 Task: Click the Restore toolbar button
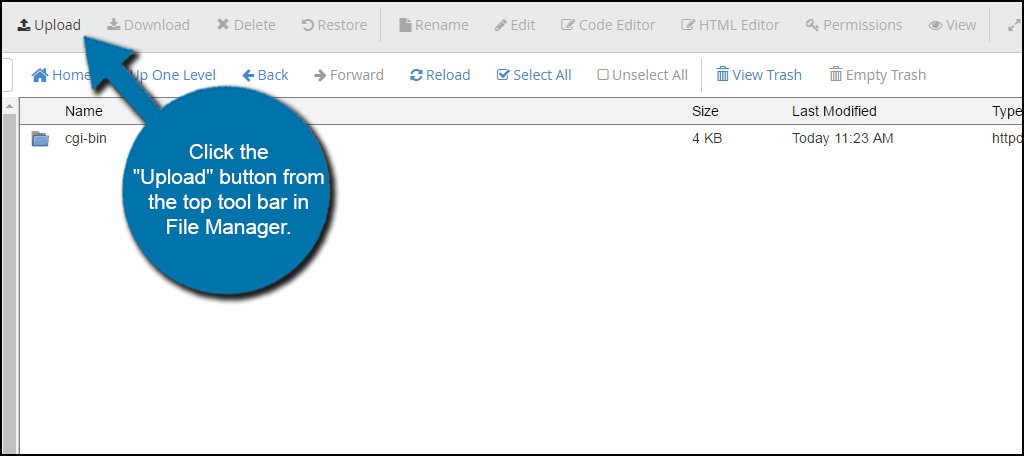point(334,25)
